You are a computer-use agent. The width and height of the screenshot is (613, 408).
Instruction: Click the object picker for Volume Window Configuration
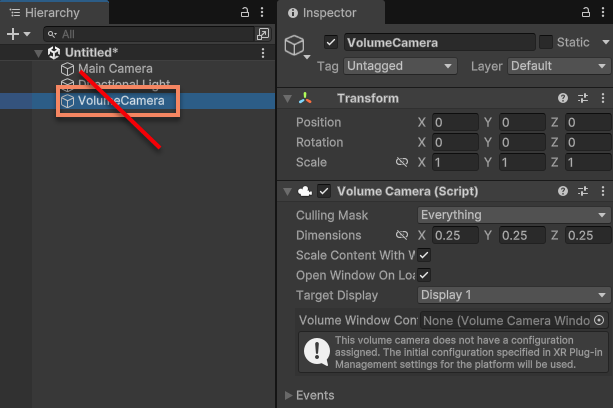coord(599,320)
